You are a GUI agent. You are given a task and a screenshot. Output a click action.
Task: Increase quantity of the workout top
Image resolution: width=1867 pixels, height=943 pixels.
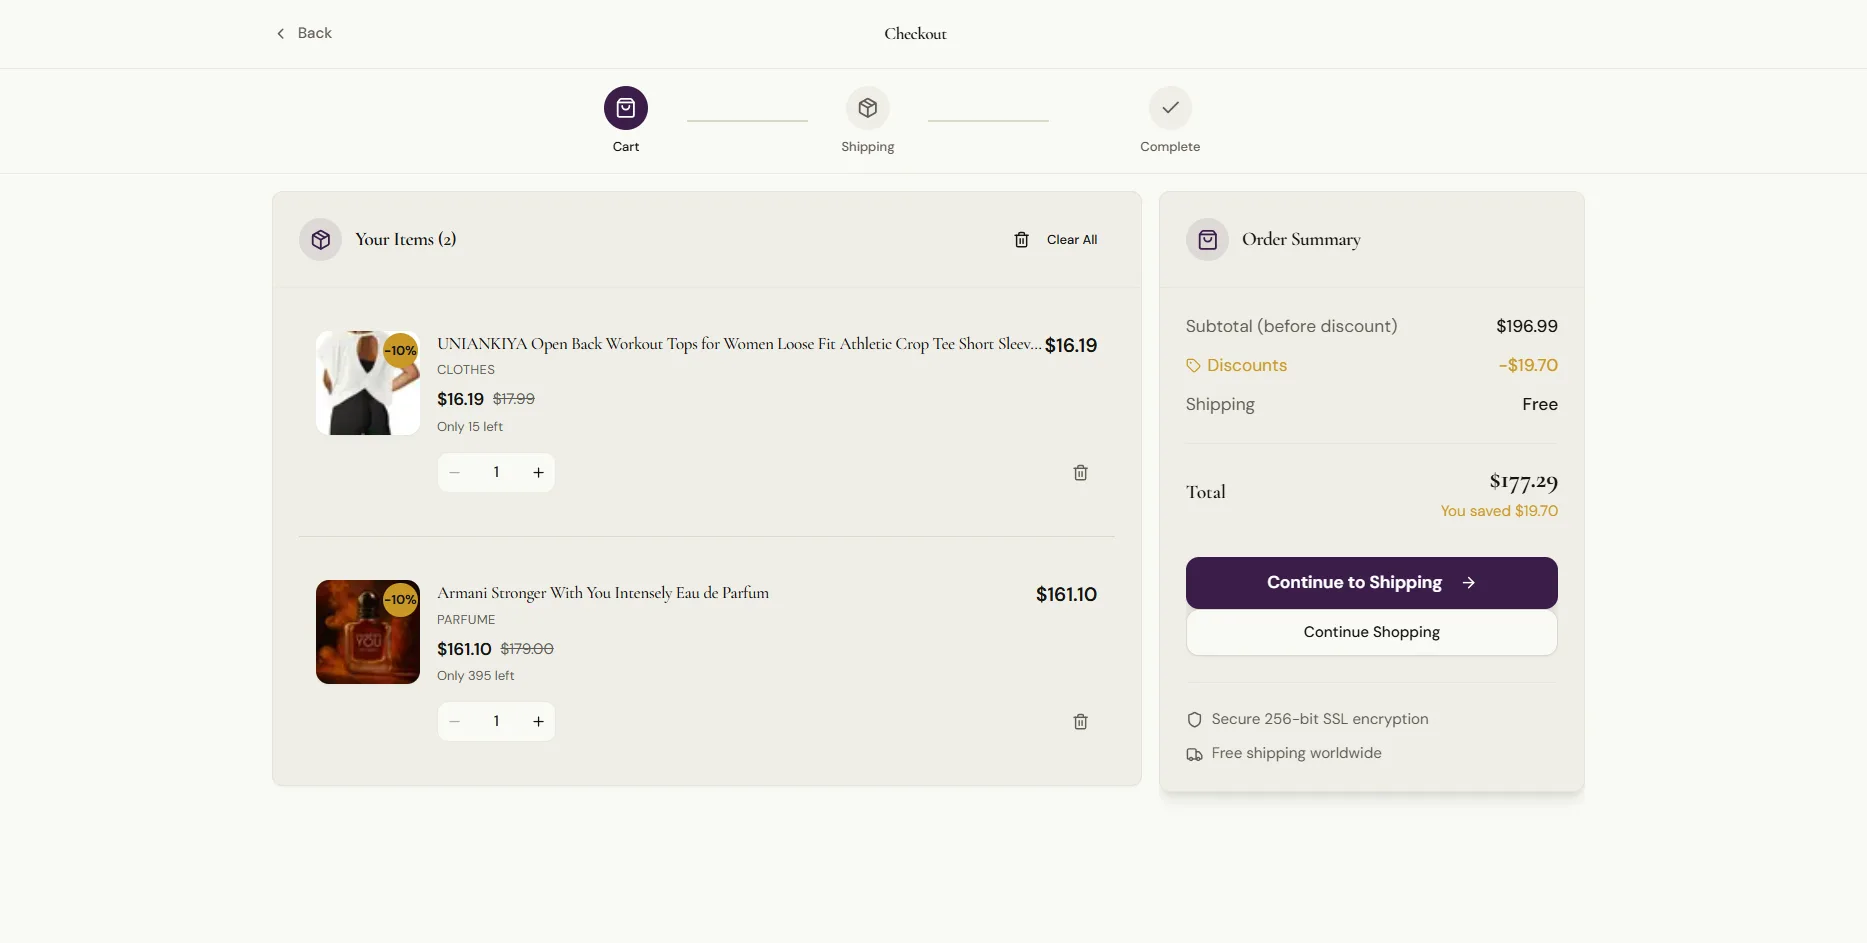click(x=538, y=472)
